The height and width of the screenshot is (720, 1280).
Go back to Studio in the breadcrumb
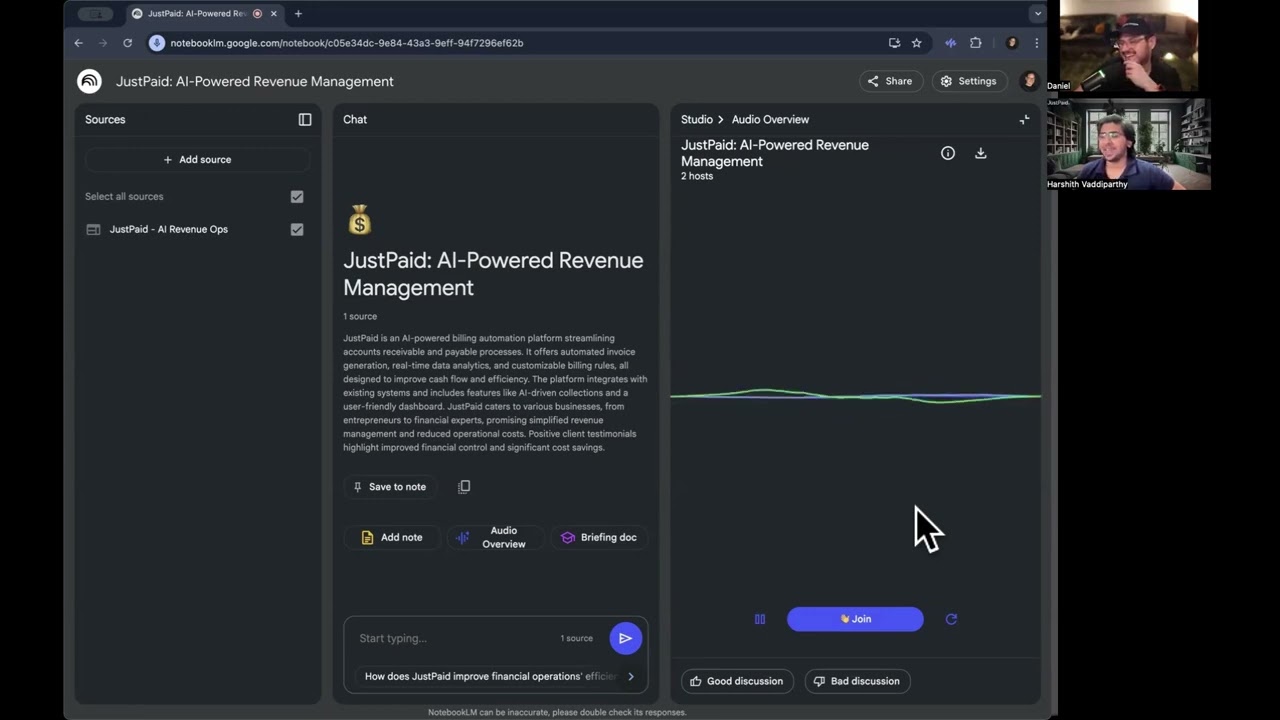697,119
